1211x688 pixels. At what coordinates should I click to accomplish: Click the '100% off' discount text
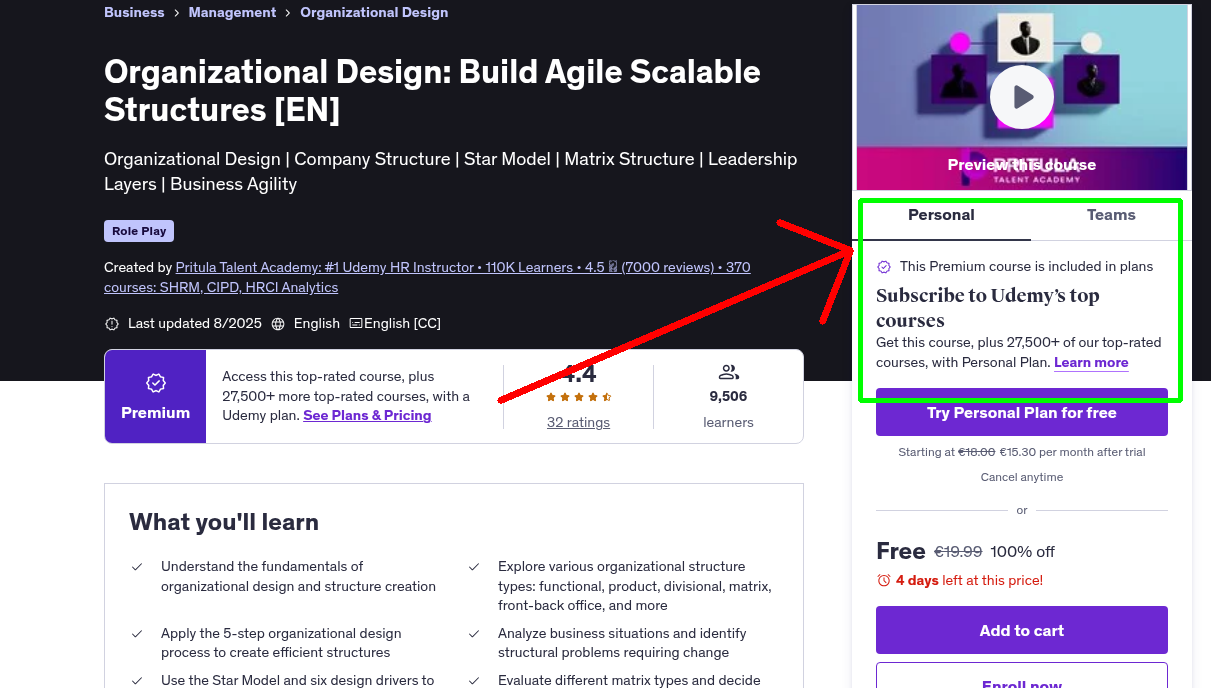tap(1023, 551)
